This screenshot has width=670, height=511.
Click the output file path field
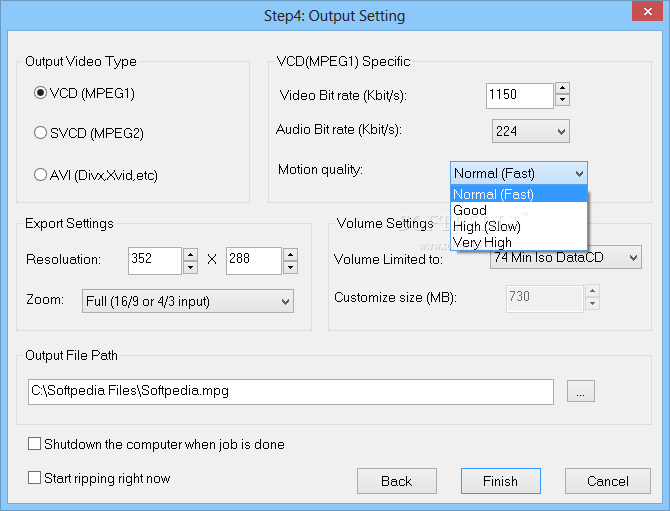point(291,392)
